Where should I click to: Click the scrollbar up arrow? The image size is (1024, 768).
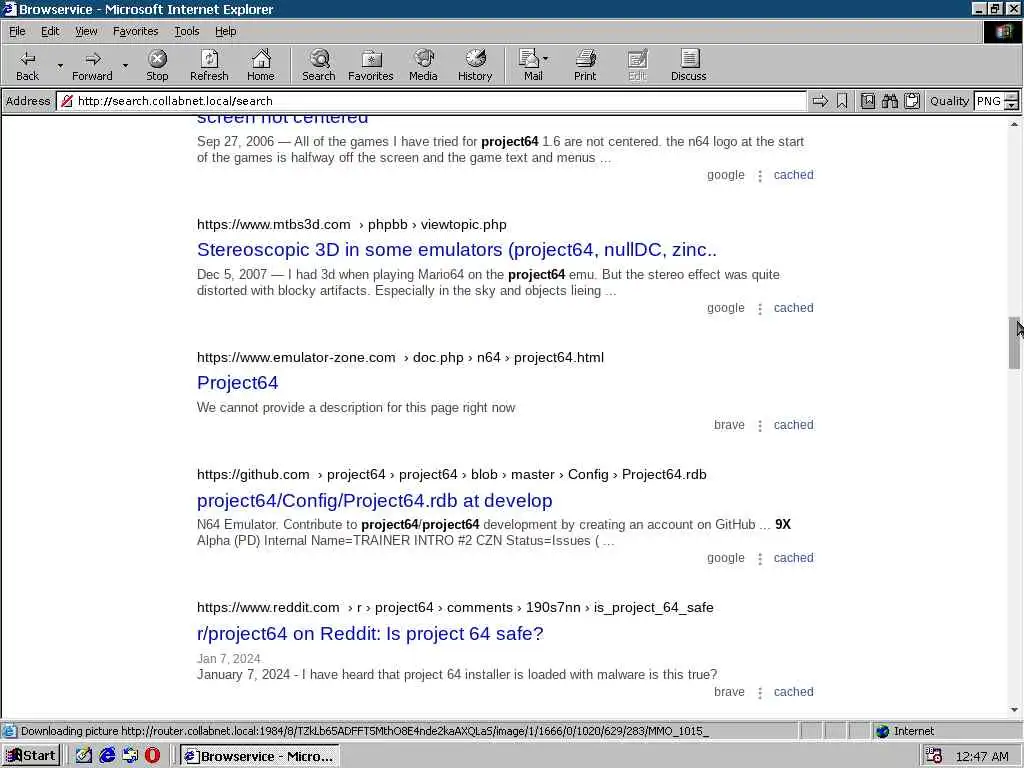pyautogui.click(x=1014, y=123)
